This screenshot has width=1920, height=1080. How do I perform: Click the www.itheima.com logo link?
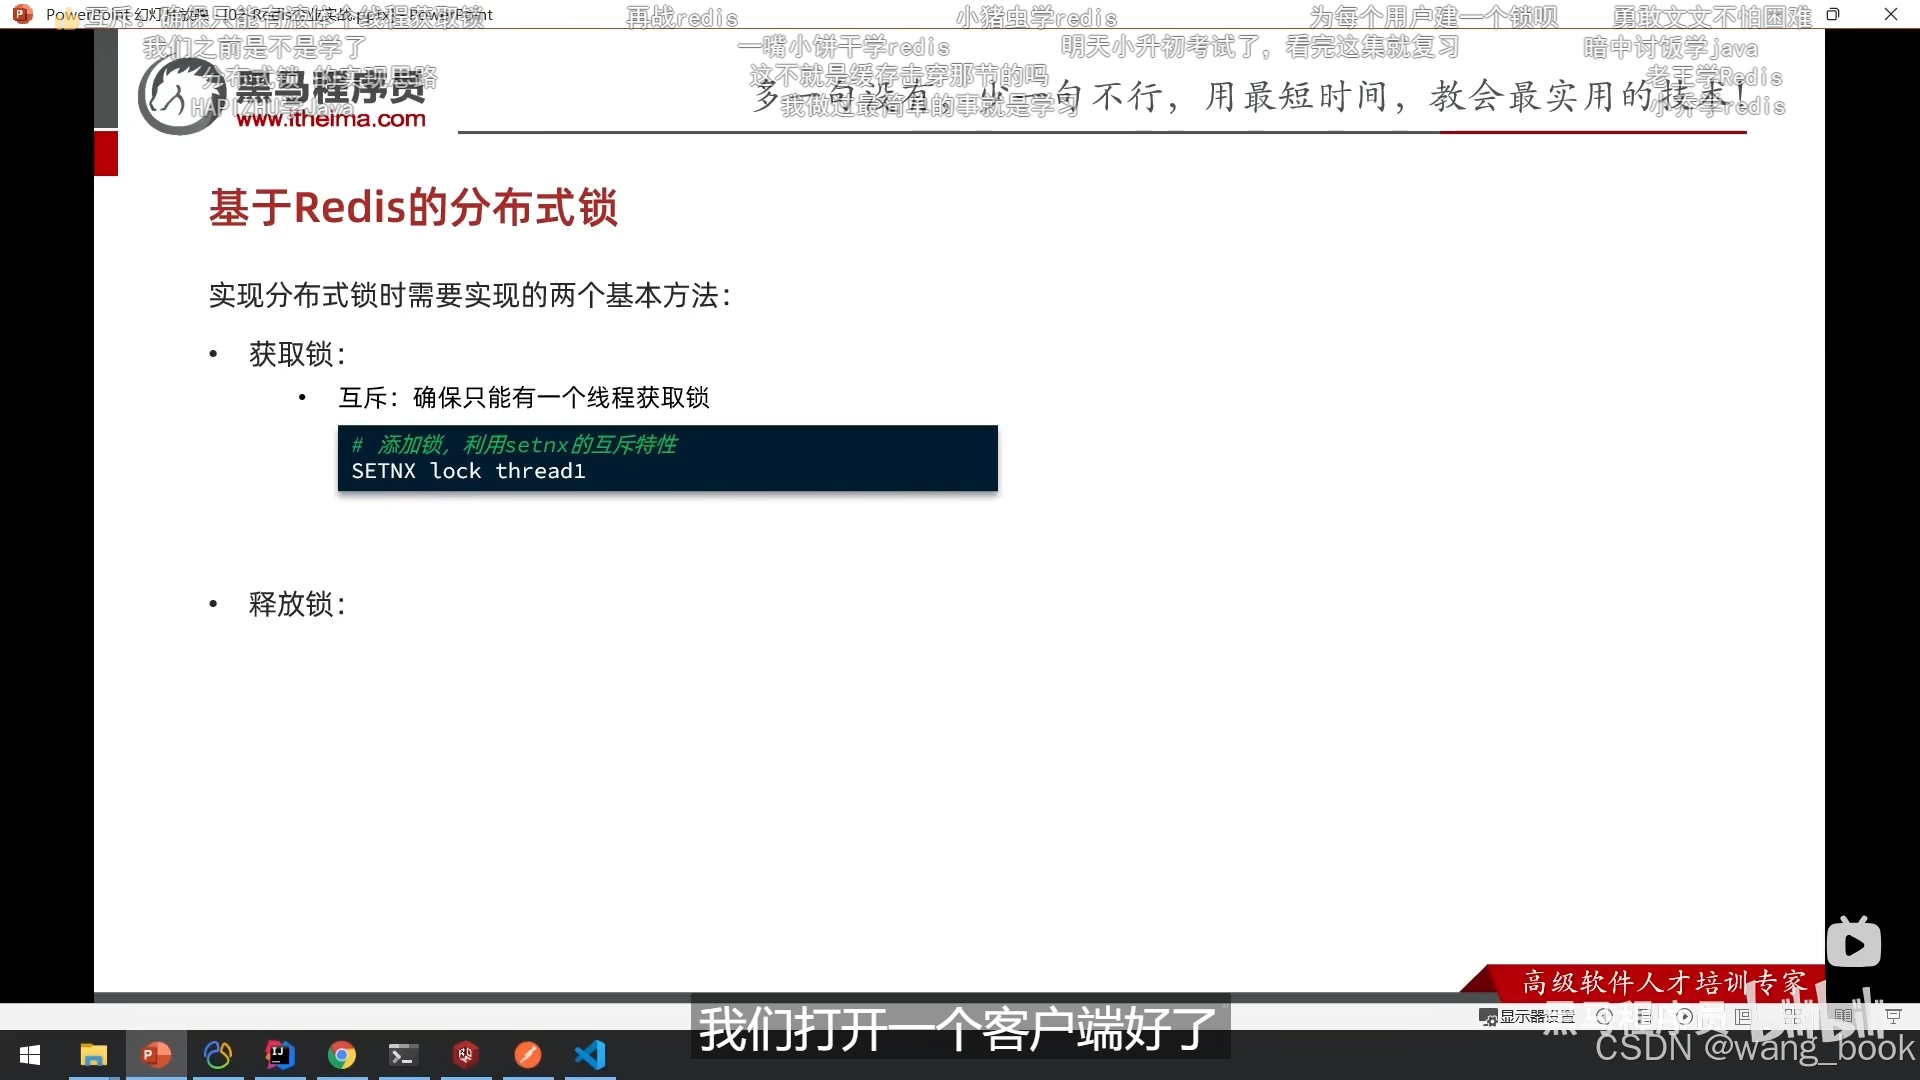(x=330, y=119)
